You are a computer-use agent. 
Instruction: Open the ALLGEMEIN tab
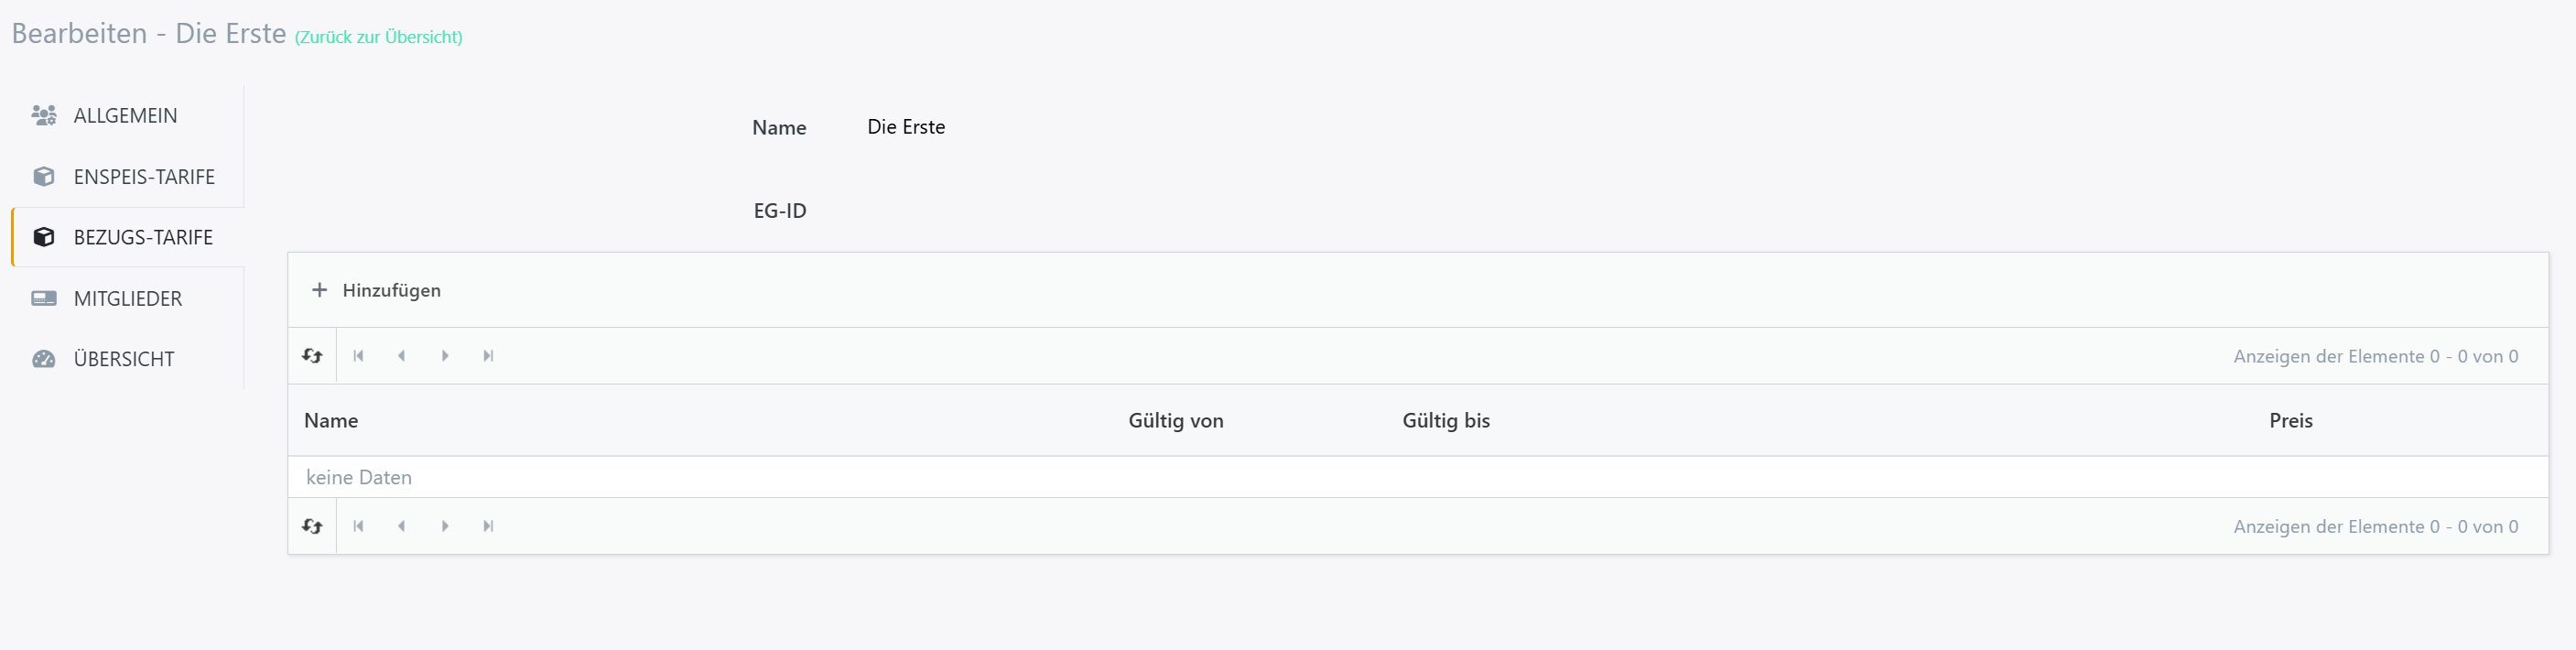[x=127, y=116]
